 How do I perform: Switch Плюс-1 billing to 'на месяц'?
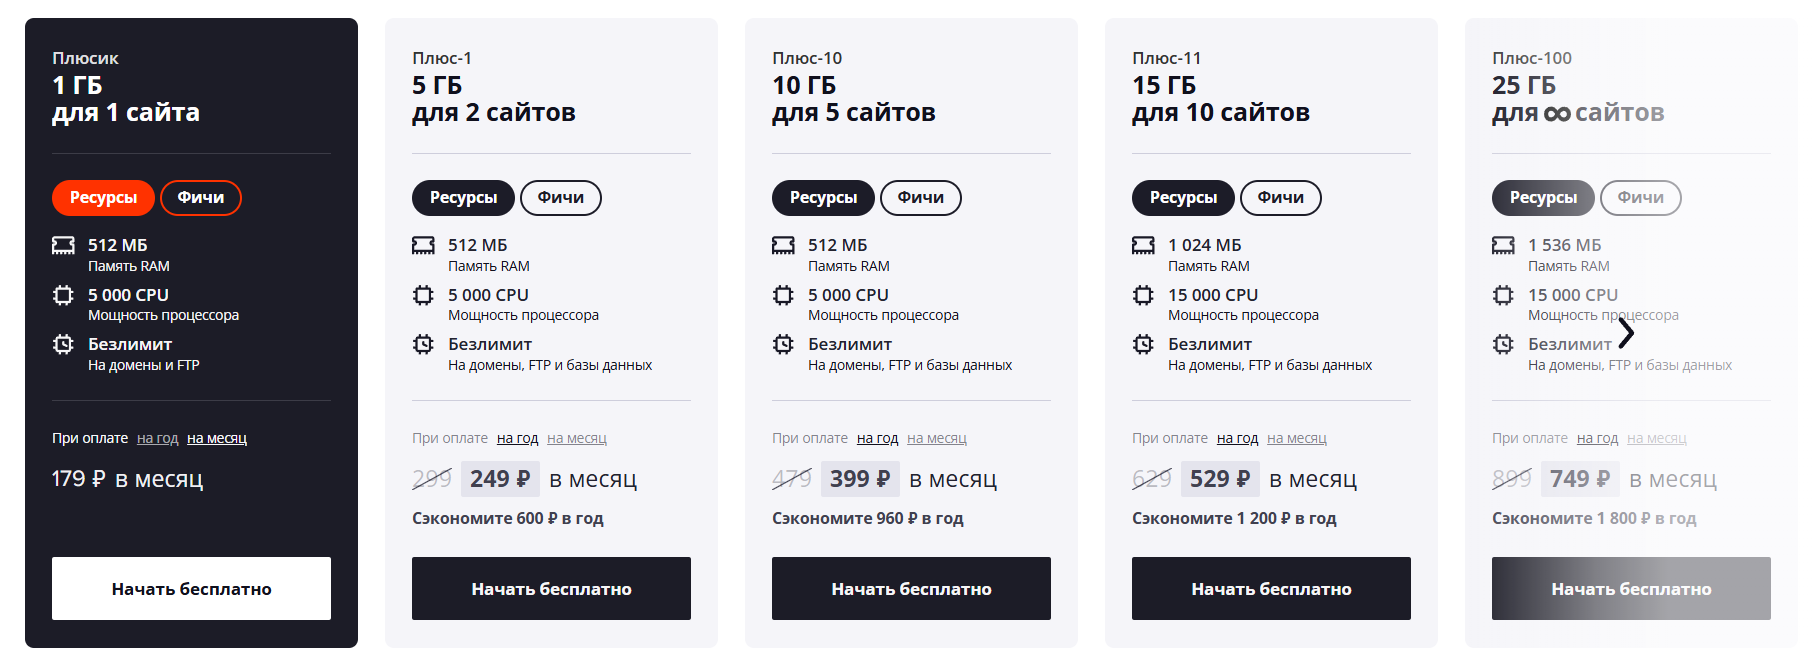click(577, 438)
